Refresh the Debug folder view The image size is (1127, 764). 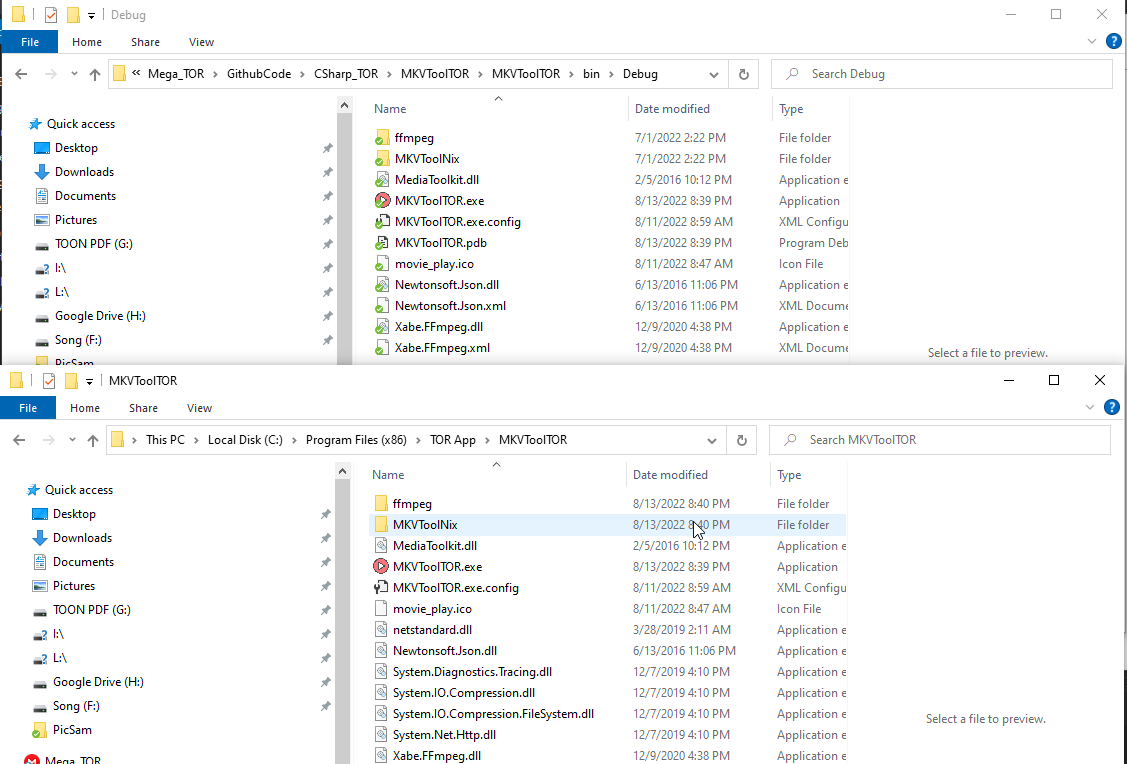[744, 74]
